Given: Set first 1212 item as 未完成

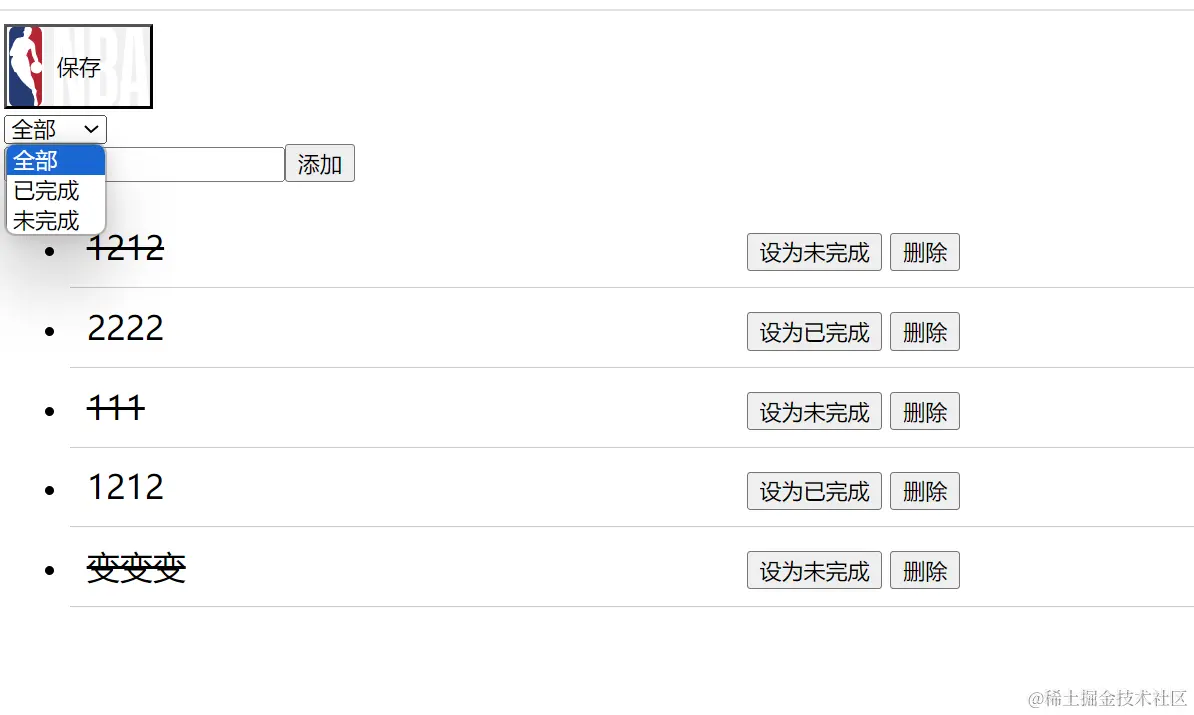Looking at the screenshot, I should 814,253.
